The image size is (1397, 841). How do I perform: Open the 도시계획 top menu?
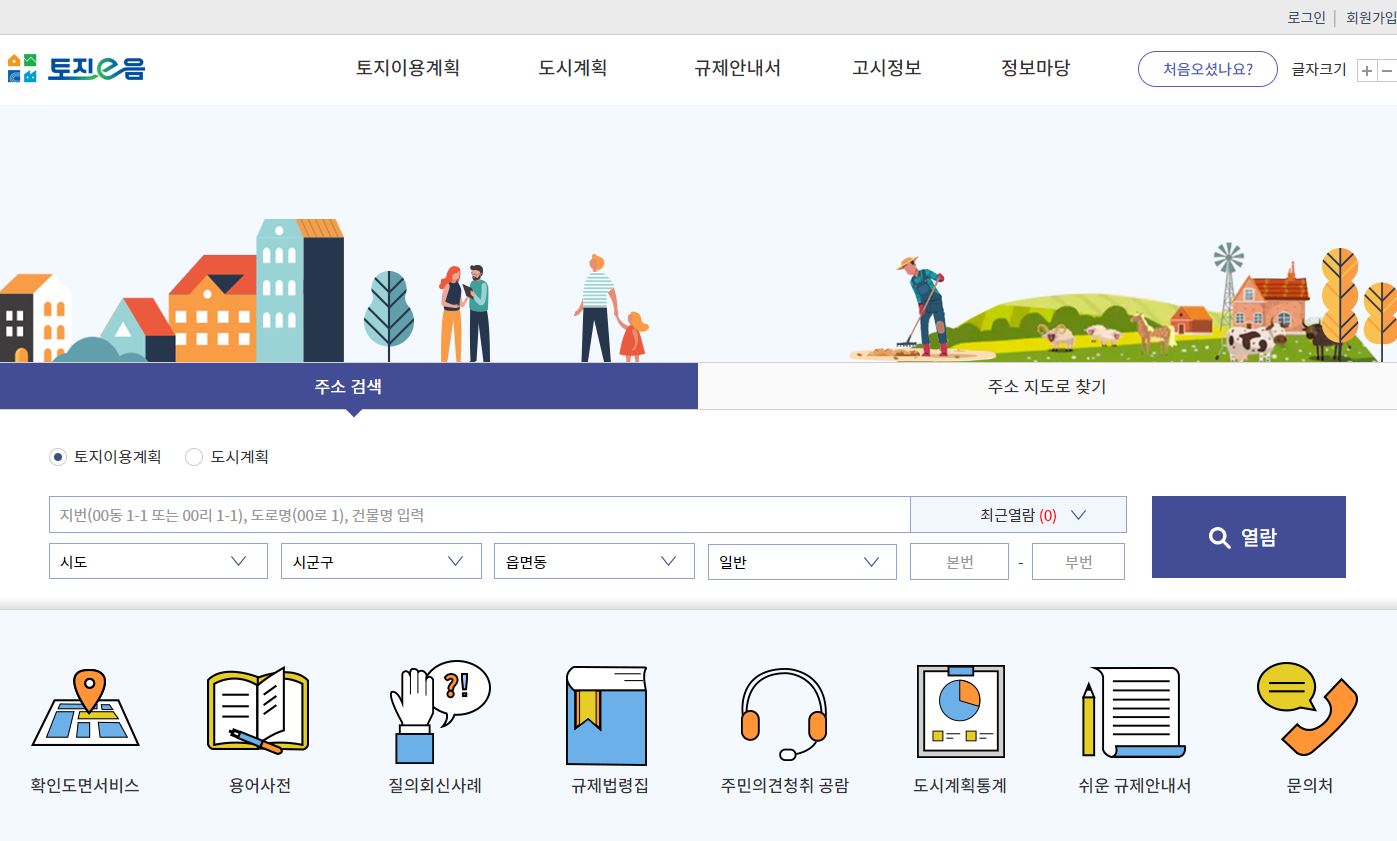coord(573,68)
